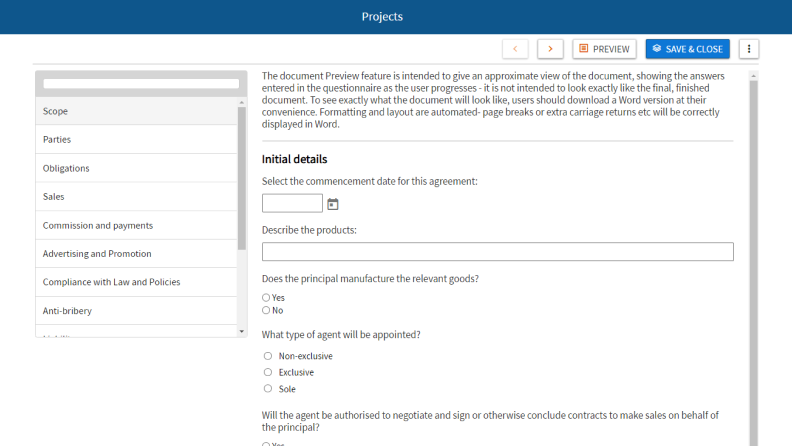The width and height of the screenshot is (792, 446).
Task: Click the commencement date input field
Action: coord(292,204)
